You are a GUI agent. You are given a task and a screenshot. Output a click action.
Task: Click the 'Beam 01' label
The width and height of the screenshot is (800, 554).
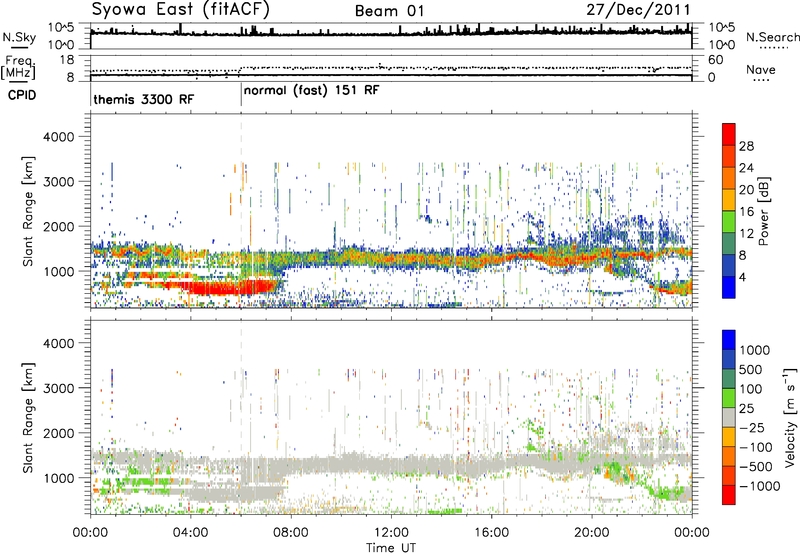tap(389, 11)
